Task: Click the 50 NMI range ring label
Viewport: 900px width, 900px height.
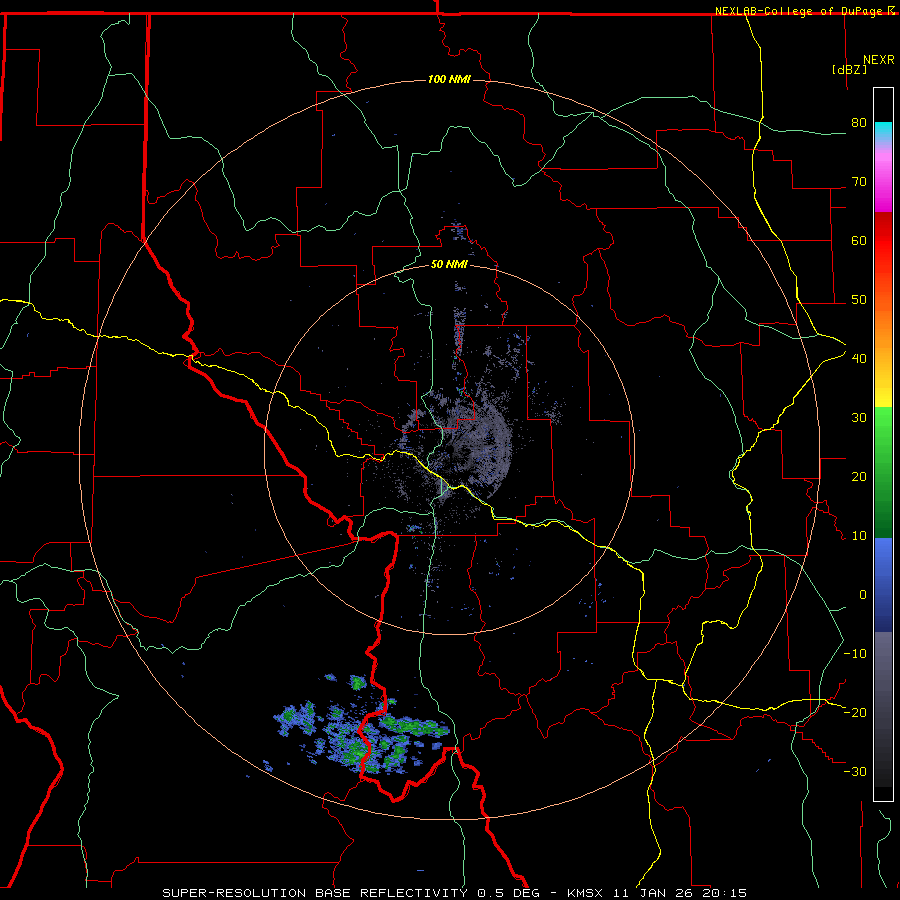Action: click(449, 265)
